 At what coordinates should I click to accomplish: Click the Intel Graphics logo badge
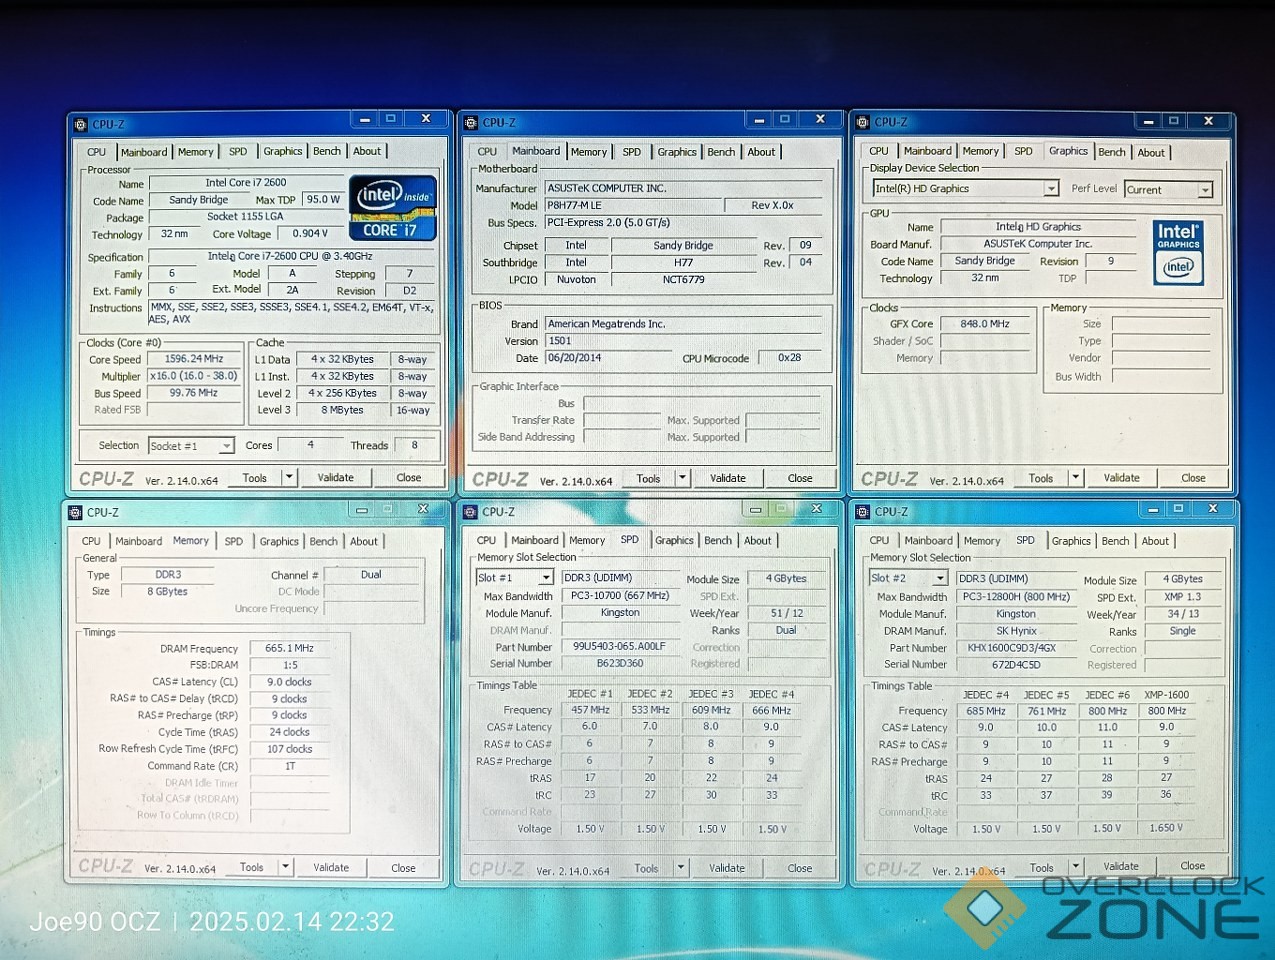click(x=1178, y=252)
